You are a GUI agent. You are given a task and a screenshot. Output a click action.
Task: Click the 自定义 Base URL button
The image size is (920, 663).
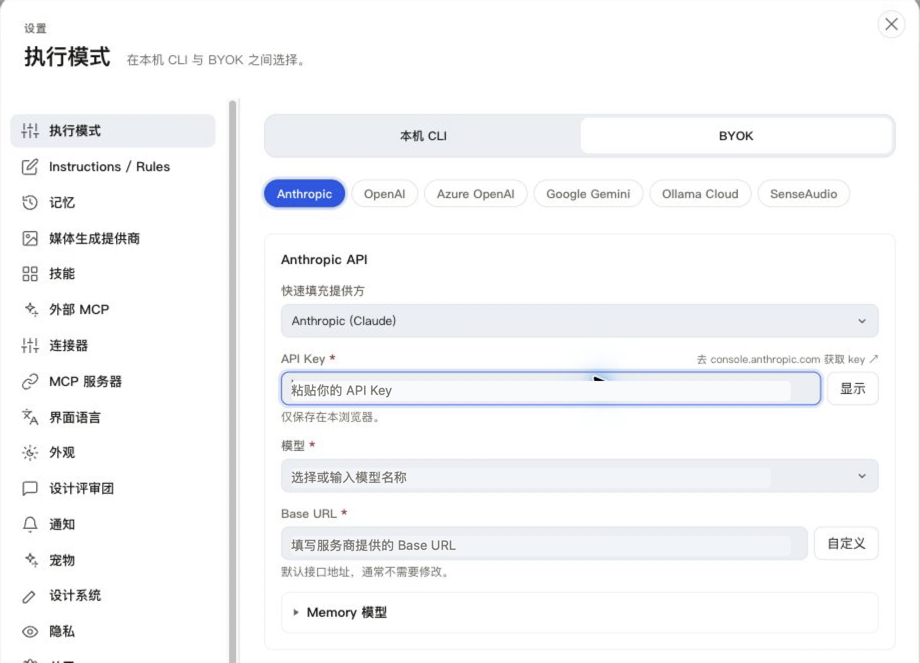click(x=846, y=543)
